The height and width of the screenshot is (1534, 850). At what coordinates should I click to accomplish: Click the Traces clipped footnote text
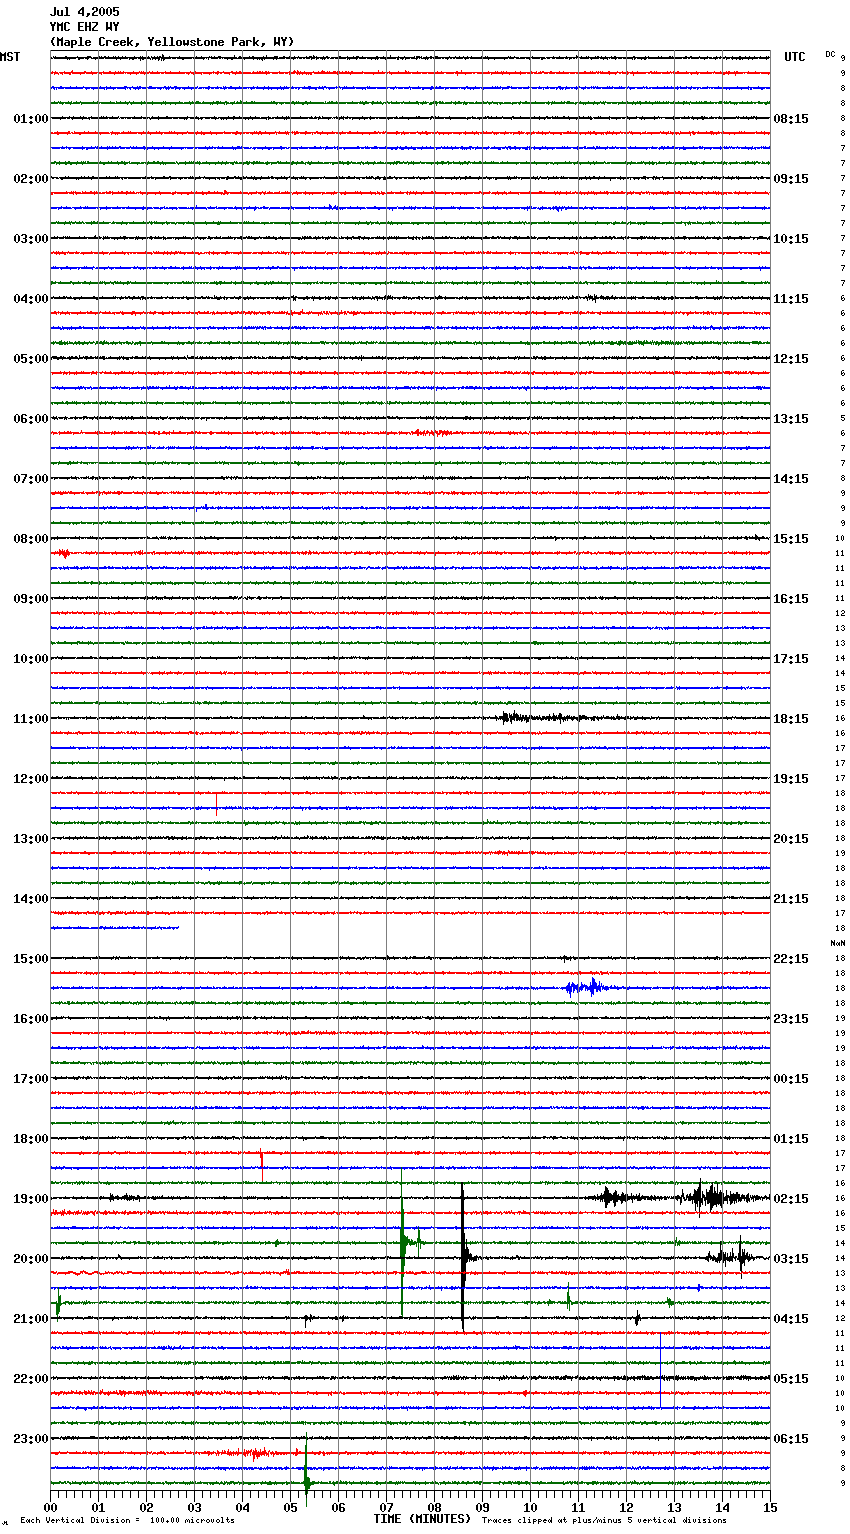604,1521
